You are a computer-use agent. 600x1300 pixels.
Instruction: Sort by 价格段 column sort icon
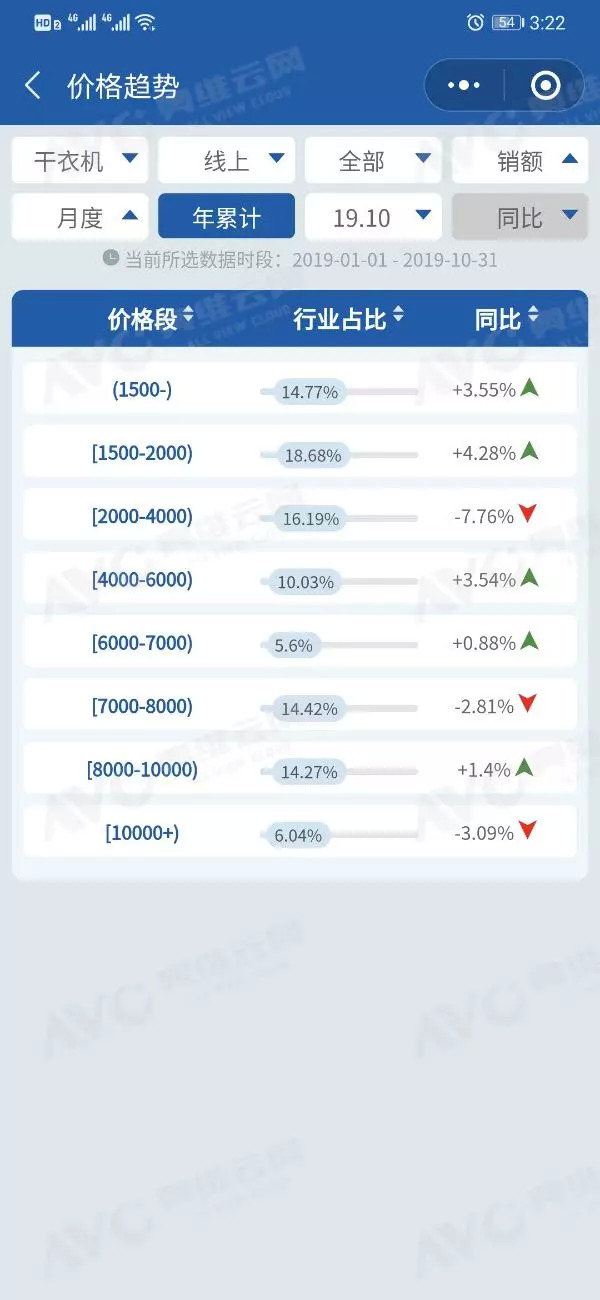pyautogui.click(x=188, y=317)
